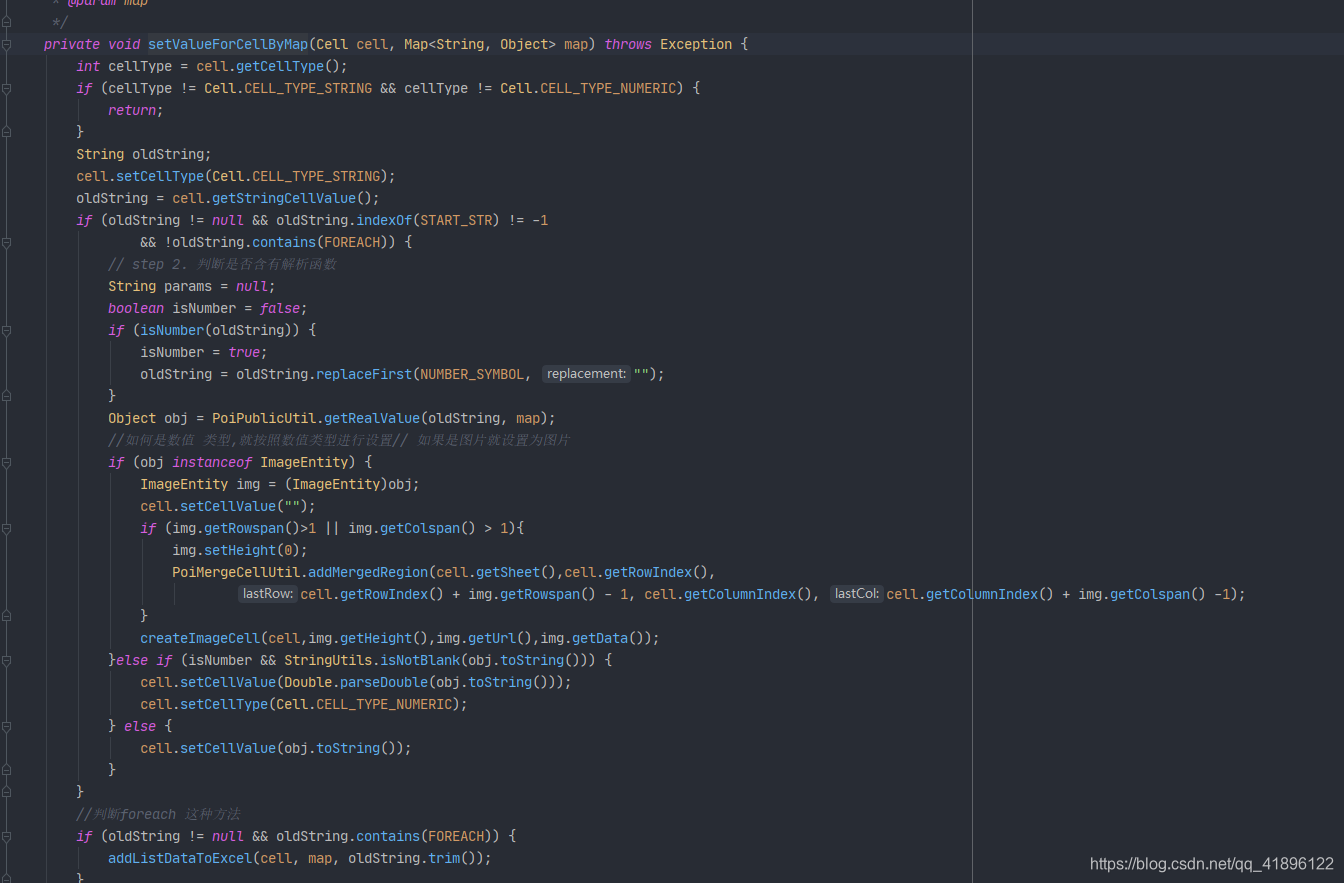Click the StringUtils class reference
This screenshot has width=1344, height=883.
pyautogui.click(x=328, y=660)
